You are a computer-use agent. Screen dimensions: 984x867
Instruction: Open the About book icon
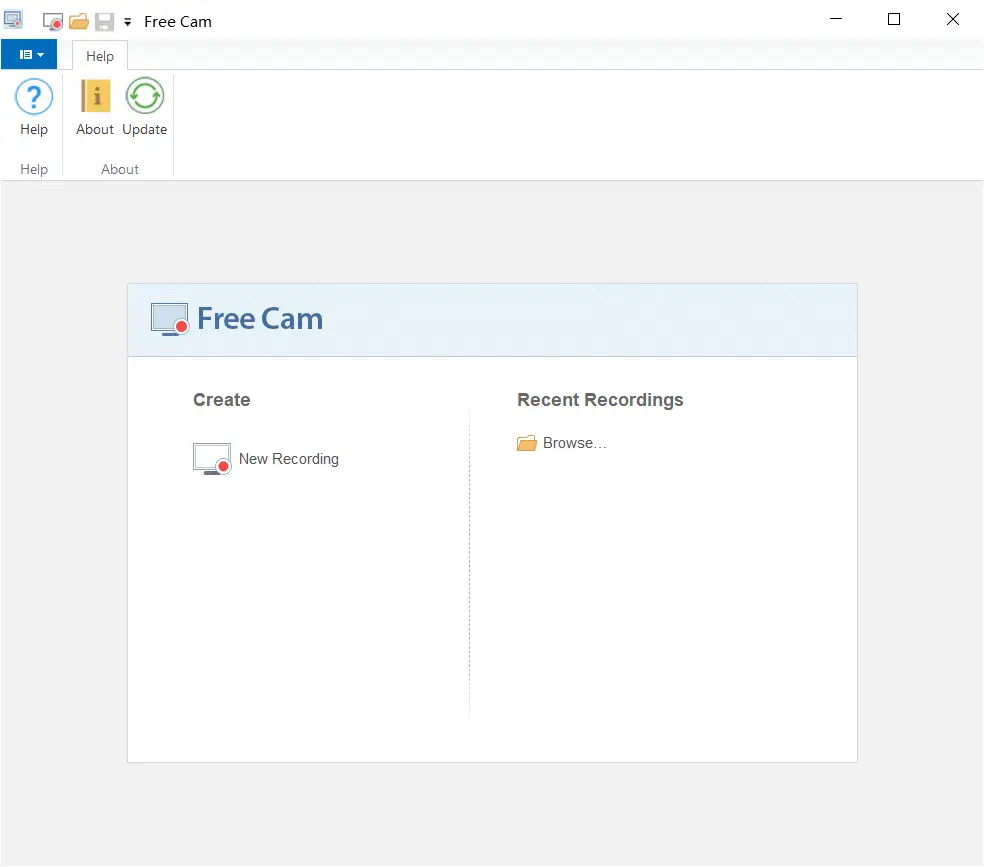tap(95, 97)
